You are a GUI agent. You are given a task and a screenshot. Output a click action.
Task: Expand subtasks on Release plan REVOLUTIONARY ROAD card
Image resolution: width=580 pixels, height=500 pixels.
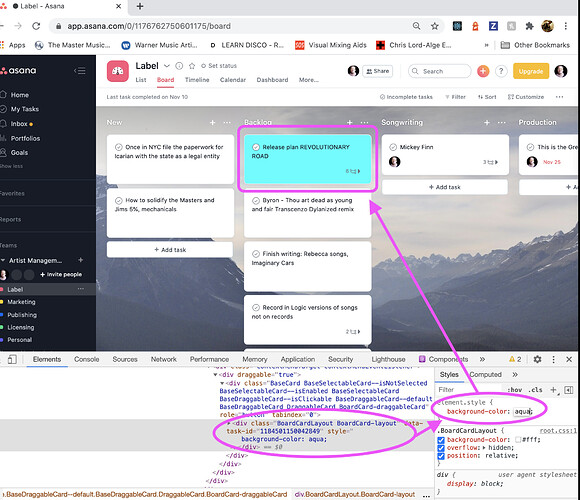click(353, 171)
